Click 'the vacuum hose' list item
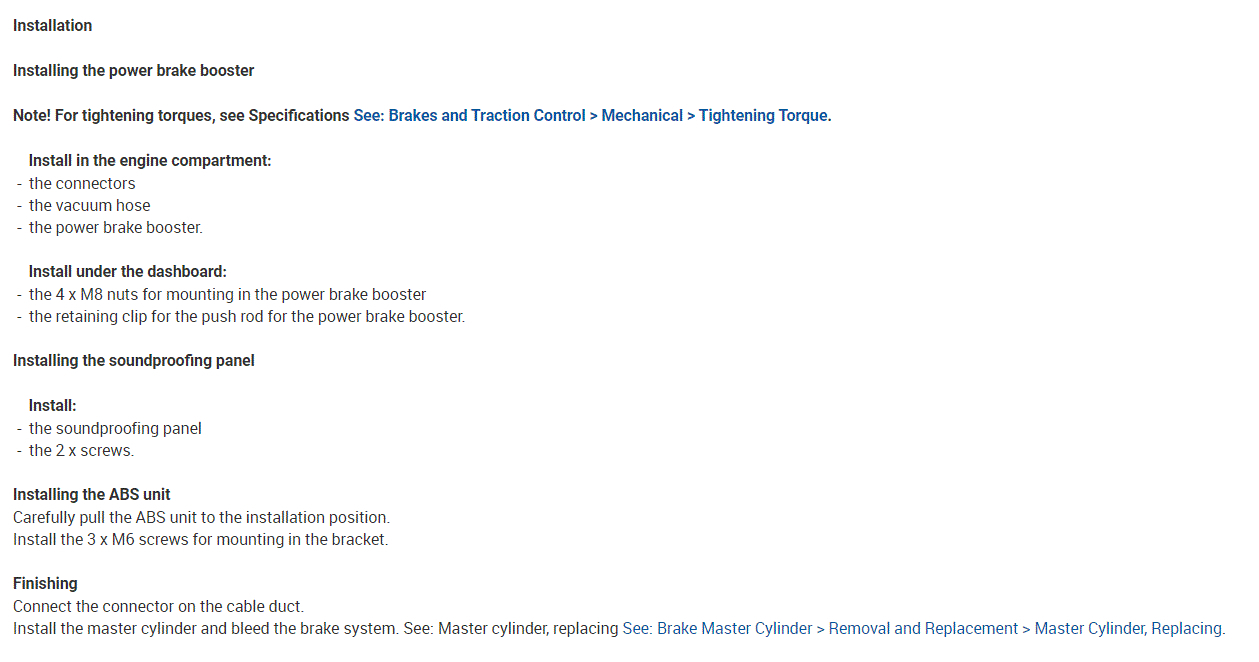Image resolution: width=1259 pixels, height=662 pixels. [x=89, y=206]
